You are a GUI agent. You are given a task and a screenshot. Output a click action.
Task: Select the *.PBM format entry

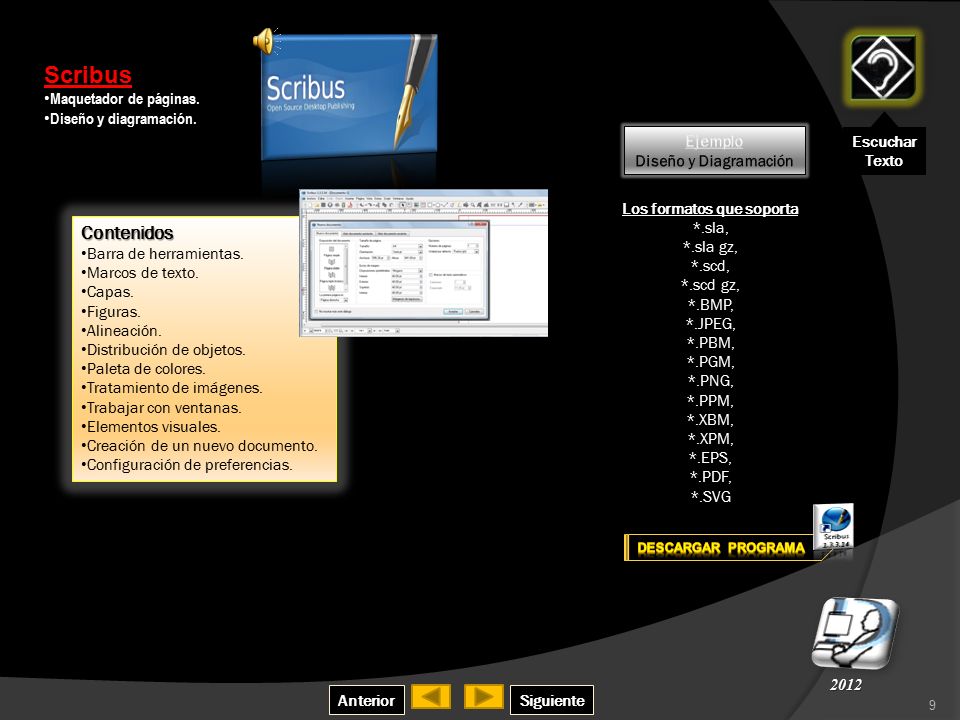pos(710,342)
